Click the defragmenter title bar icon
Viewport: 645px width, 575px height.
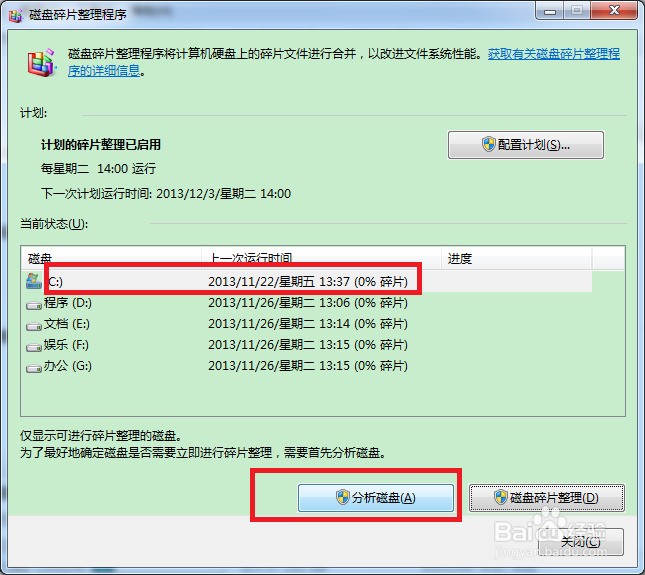pos(15,15)
